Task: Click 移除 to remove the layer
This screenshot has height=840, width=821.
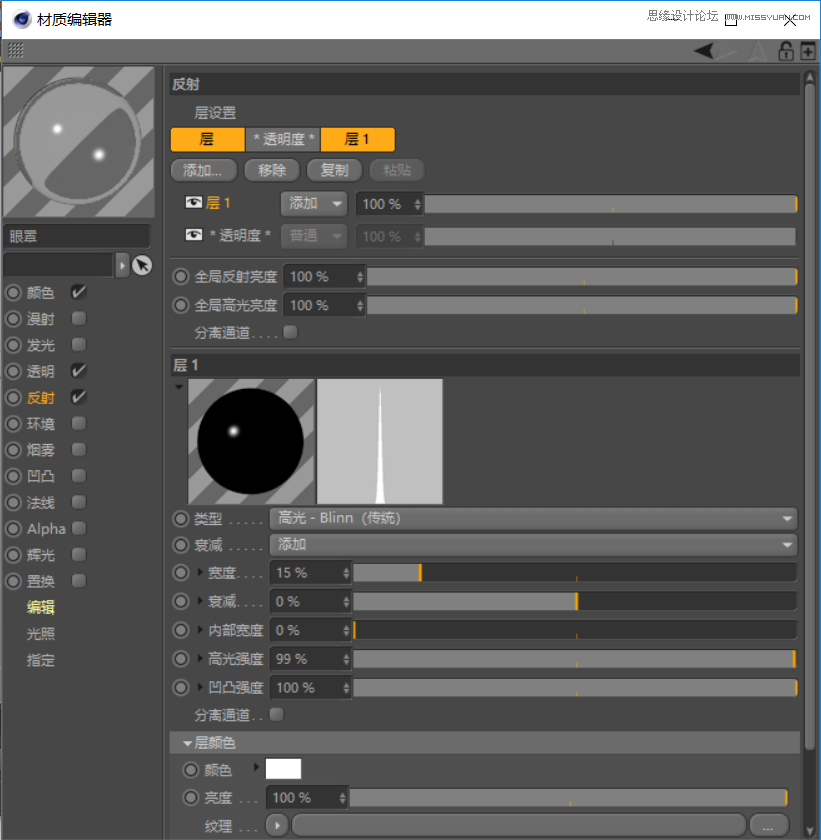Action: 271,170
